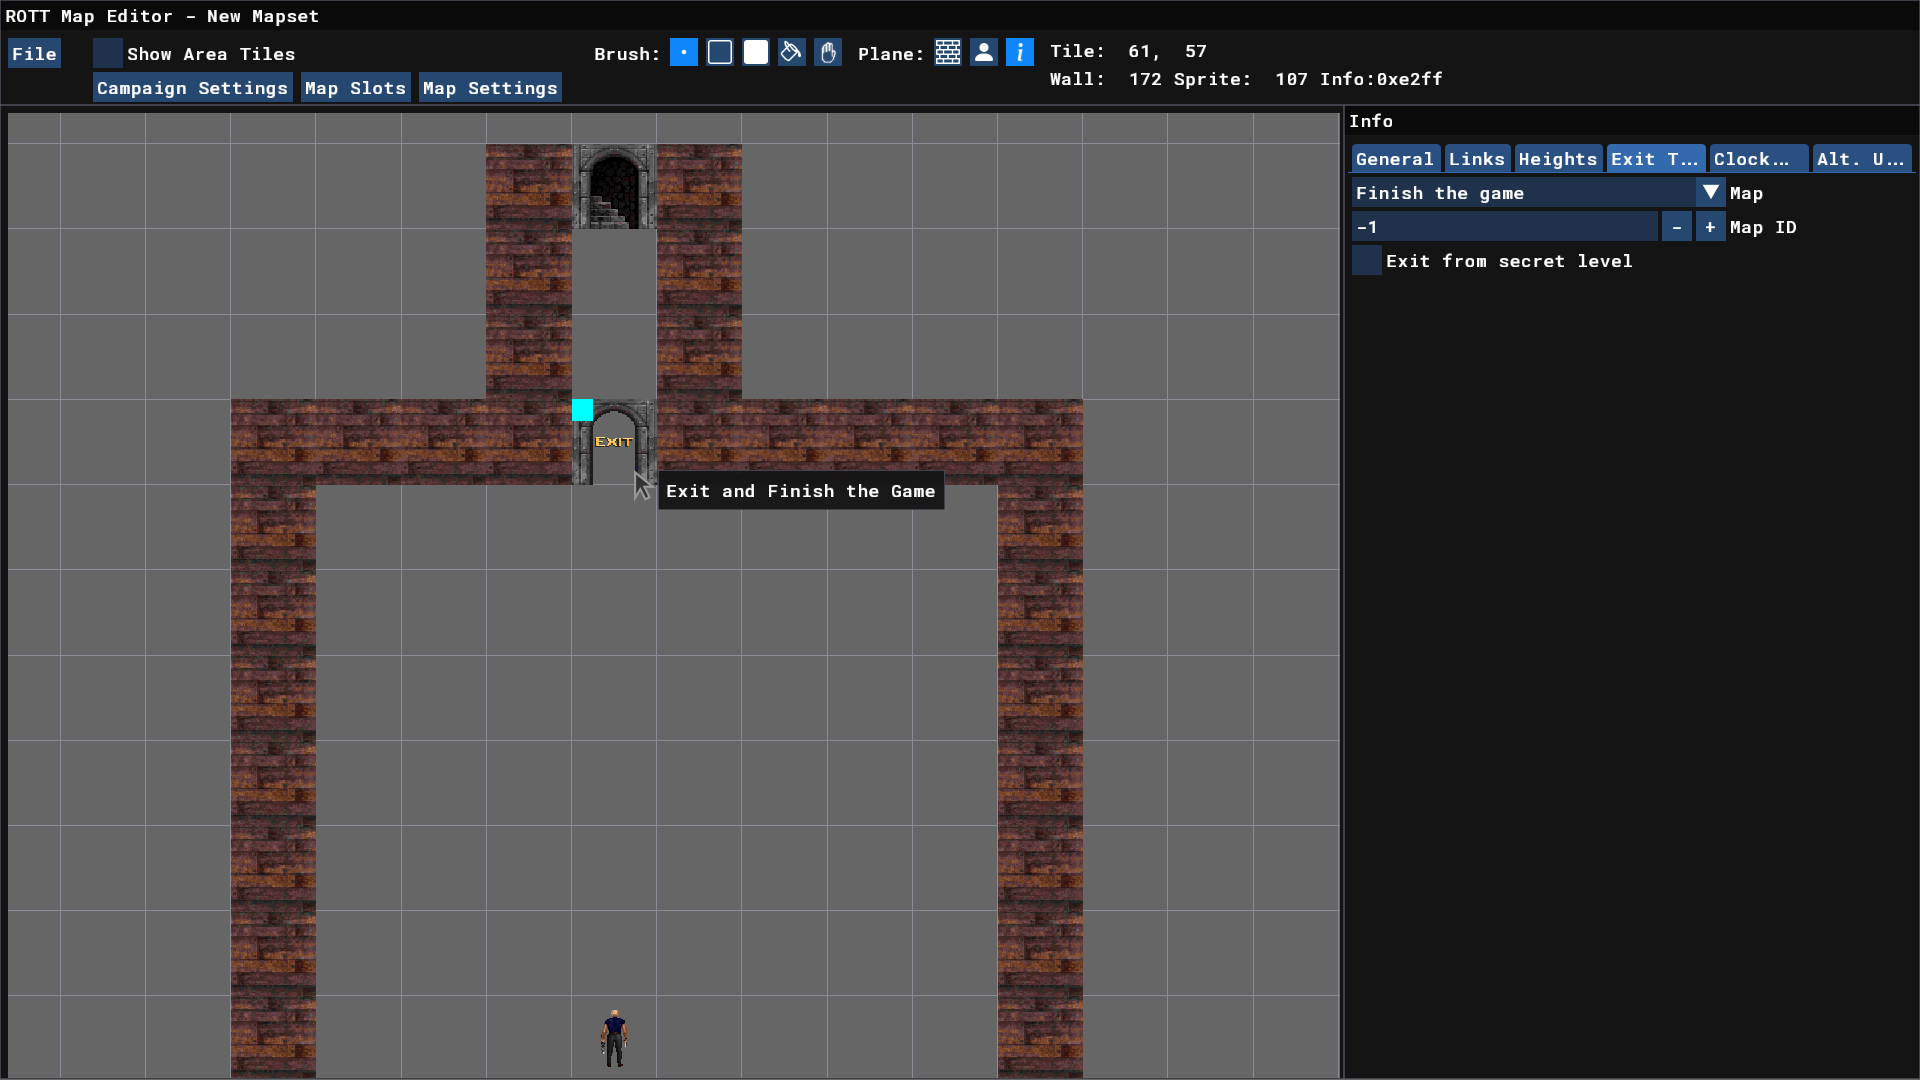Switch to the wall plane
The image size is (1920, 1080).
click(948, 53)
